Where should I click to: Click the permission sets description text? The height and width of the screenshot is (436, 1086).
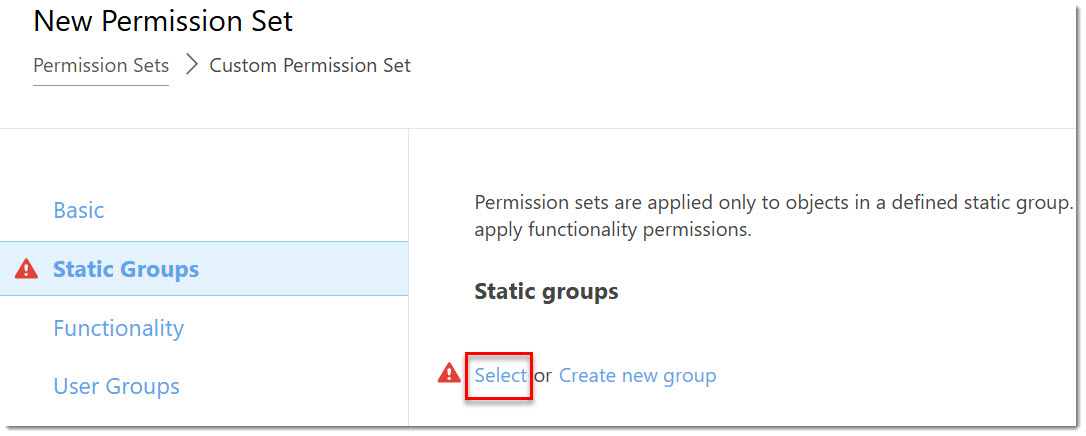click(x=774, y=203)
